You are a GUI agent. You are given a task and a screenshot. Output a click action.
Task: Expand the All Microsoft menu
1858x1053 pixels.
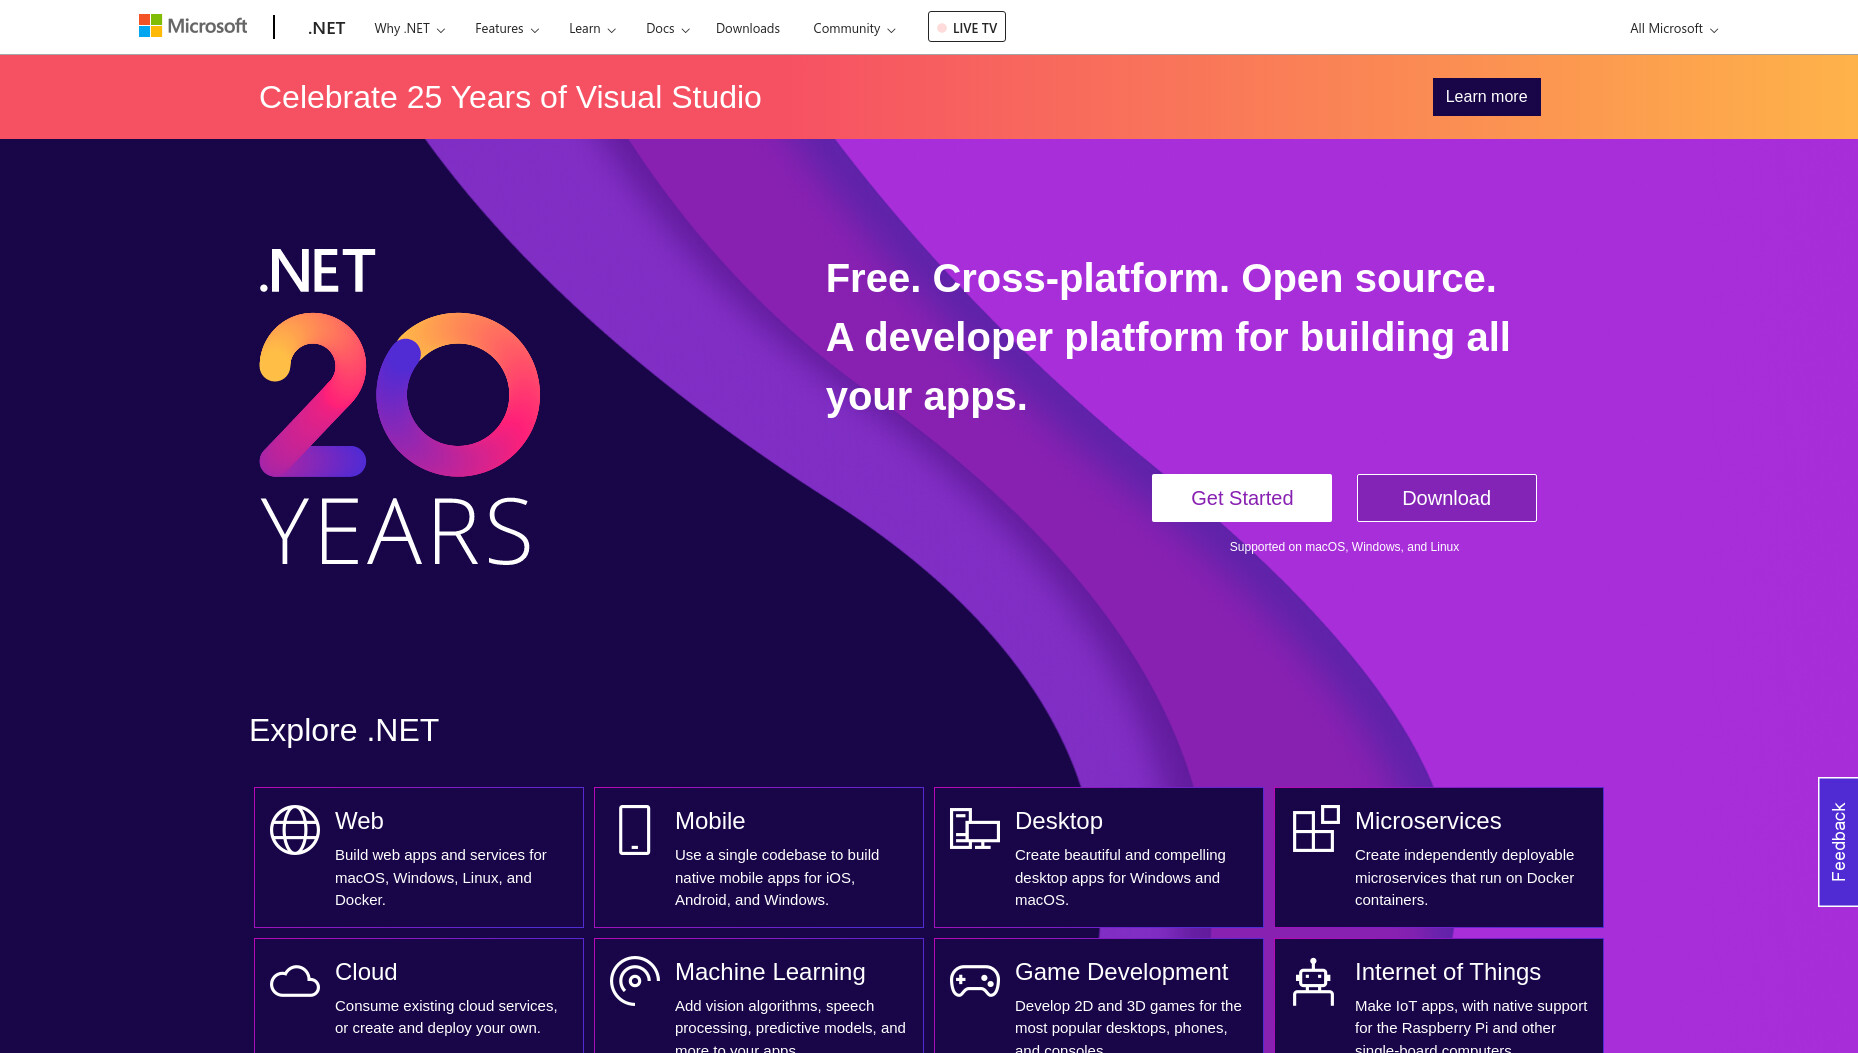[1674, 28]
